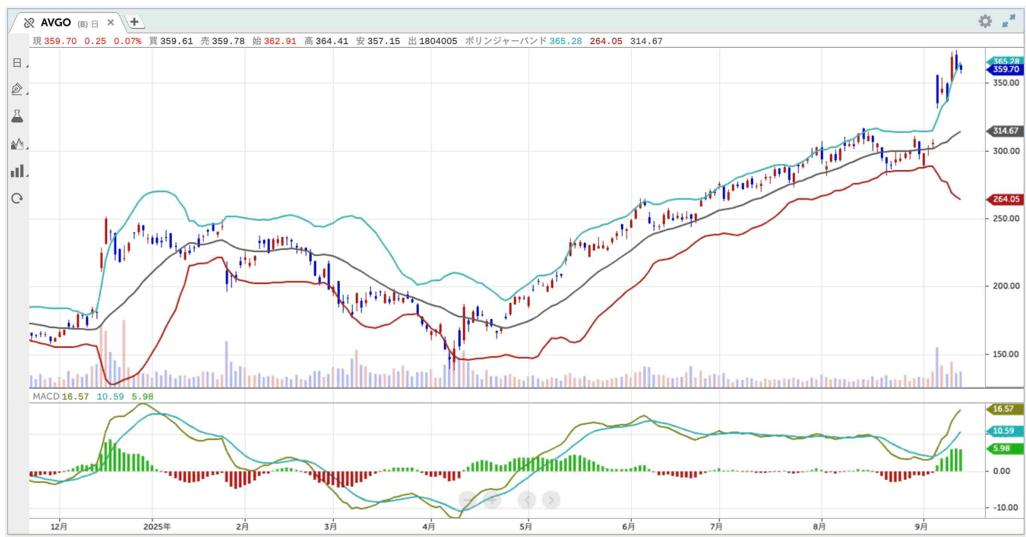This screenshot has width=1026, height=537.
Task: Click the MACD indicator label
Action: click(46, 397)
